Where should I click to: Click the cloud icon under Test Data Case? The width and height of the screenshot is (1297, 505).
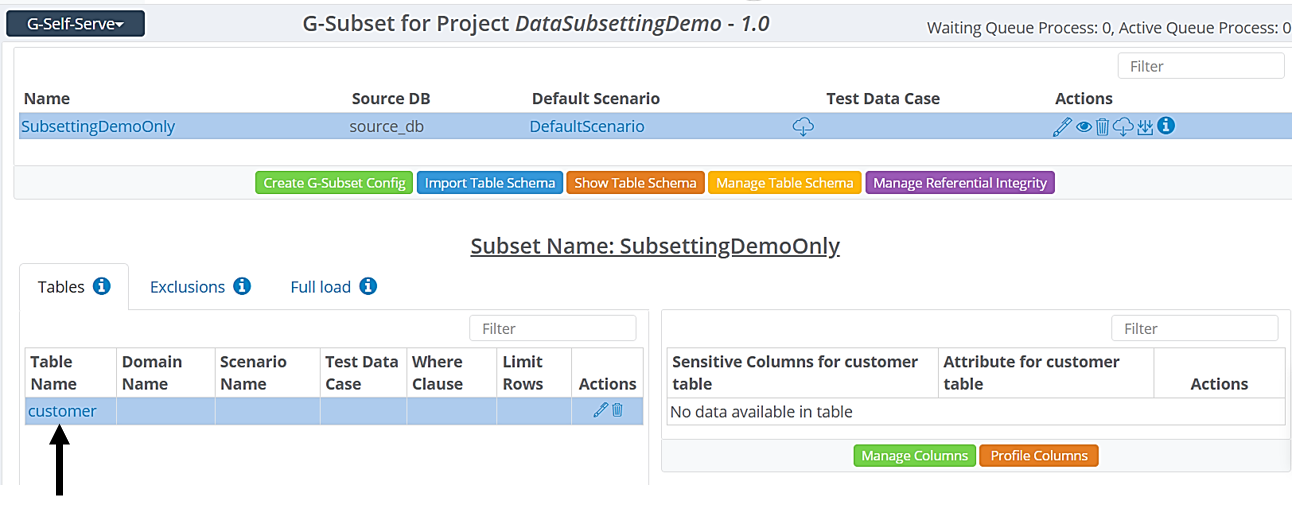(x=803, y=127)
